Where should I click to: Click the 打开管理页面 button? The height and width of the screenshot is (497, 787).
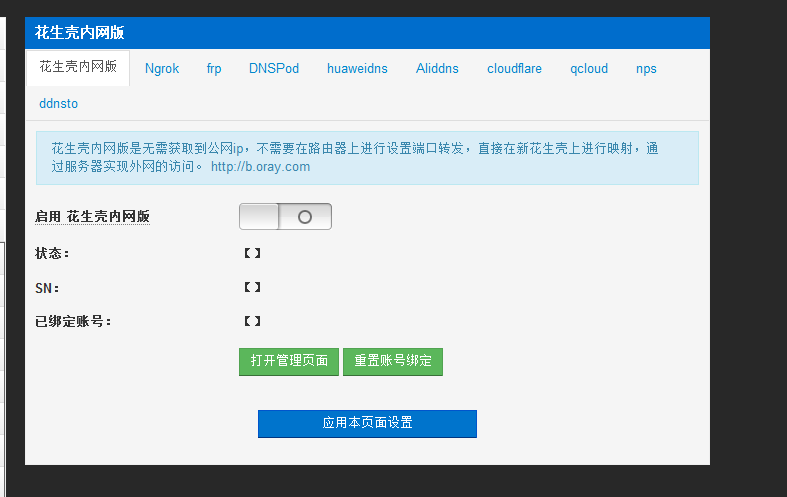(x=289, y=361)
